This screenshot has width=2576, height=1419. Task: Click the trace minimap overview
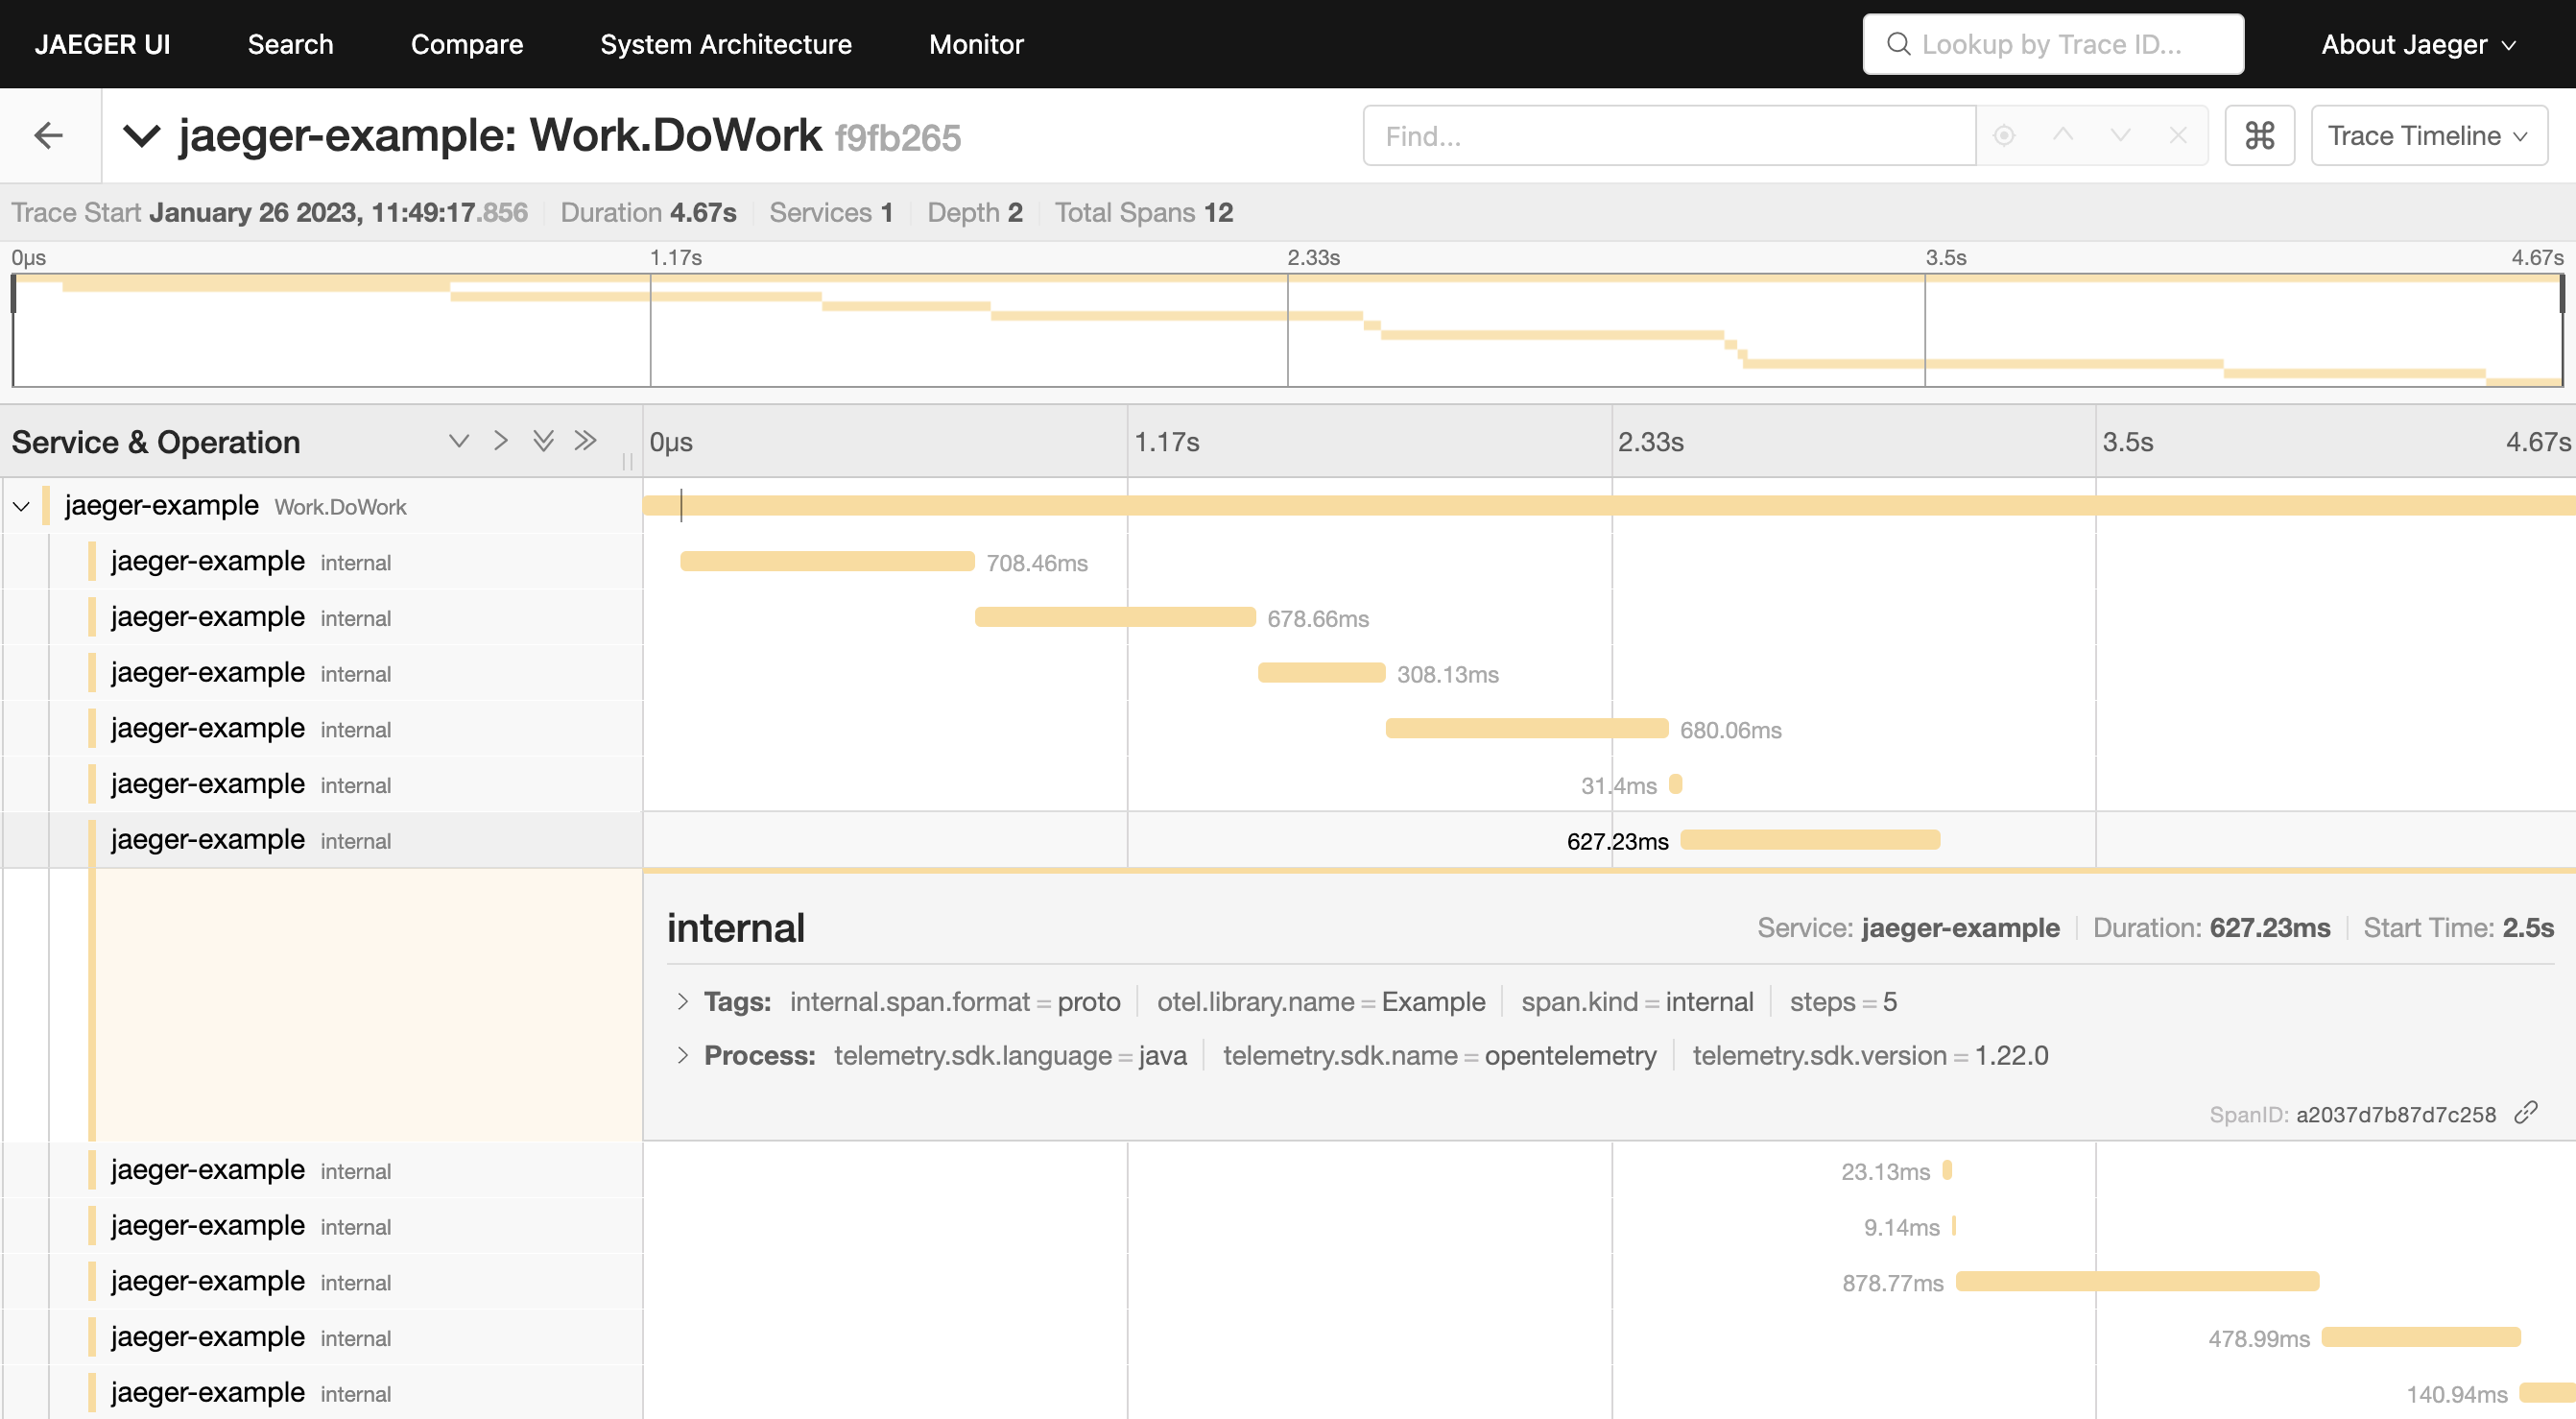click(1288, 330)
